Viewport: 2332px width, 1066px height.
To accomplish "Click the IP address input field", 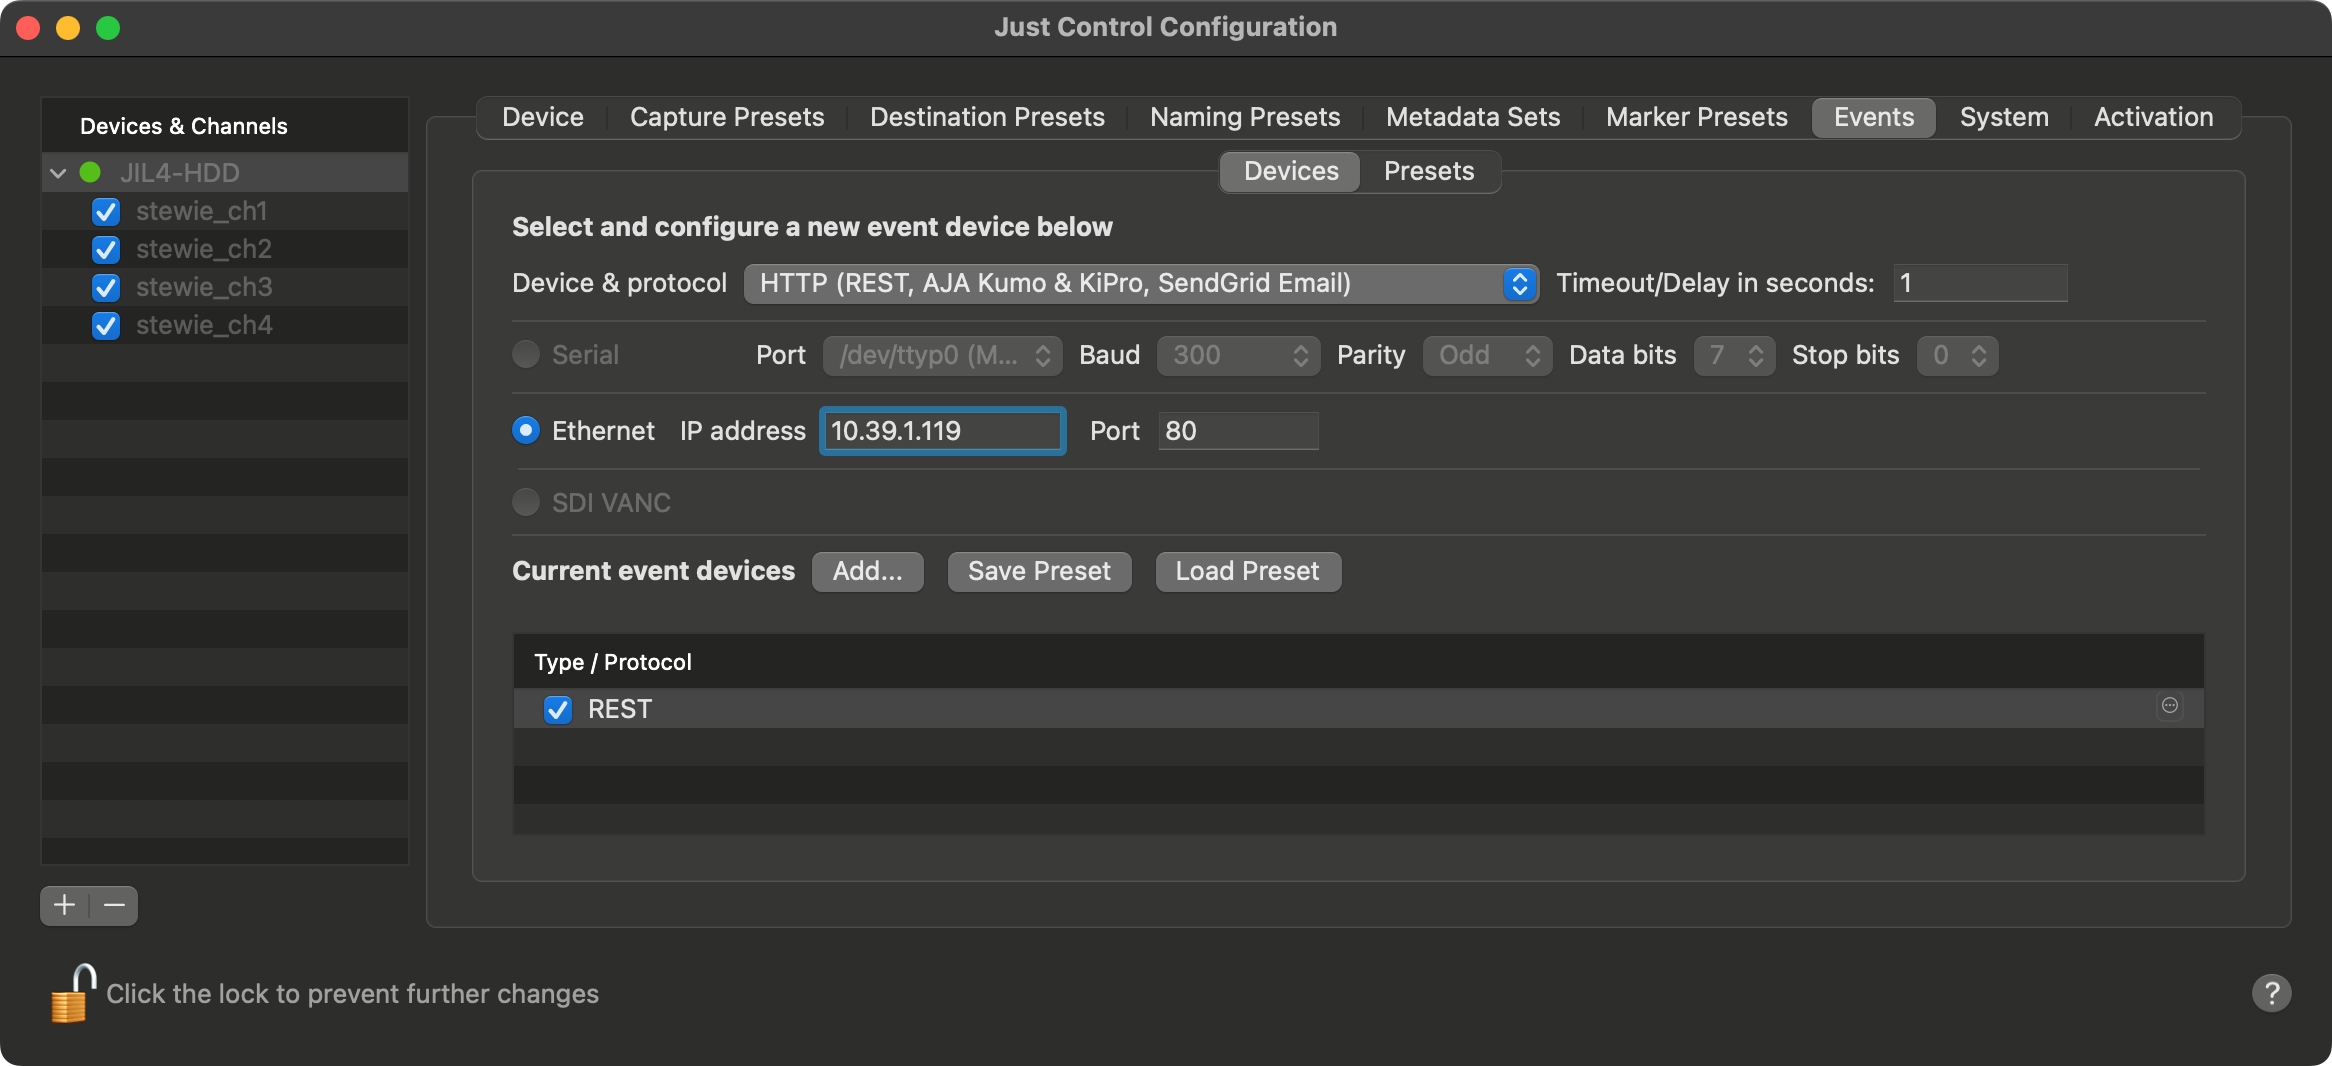I will pos(942,431).
